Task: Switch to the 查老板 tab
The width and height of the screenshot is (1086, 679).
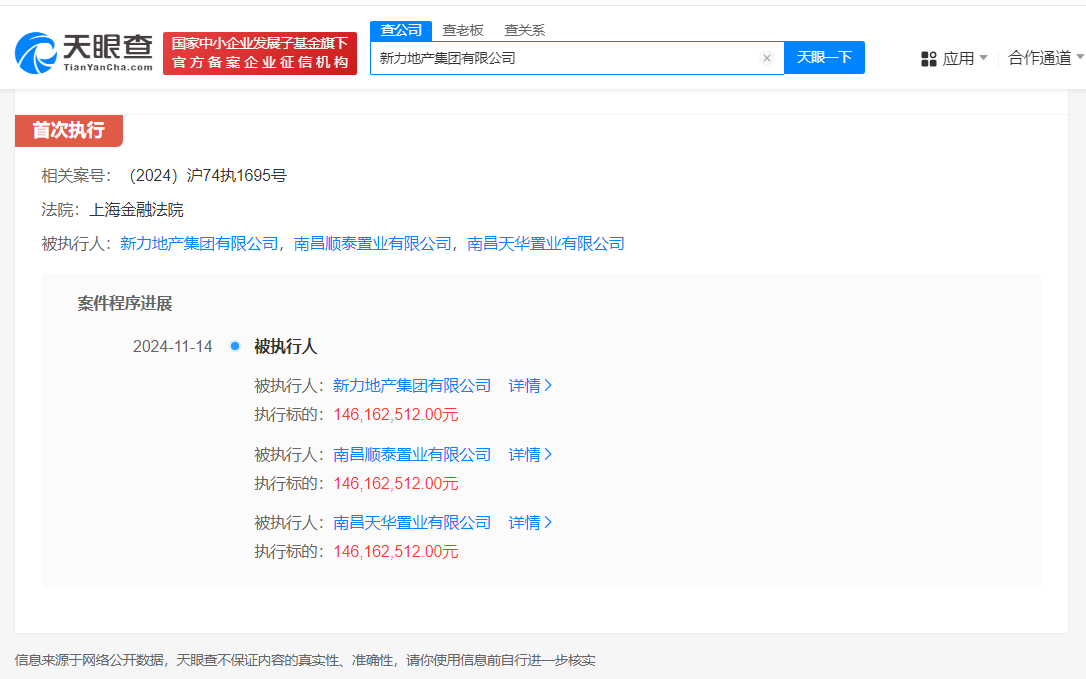Action: (463, 30)
